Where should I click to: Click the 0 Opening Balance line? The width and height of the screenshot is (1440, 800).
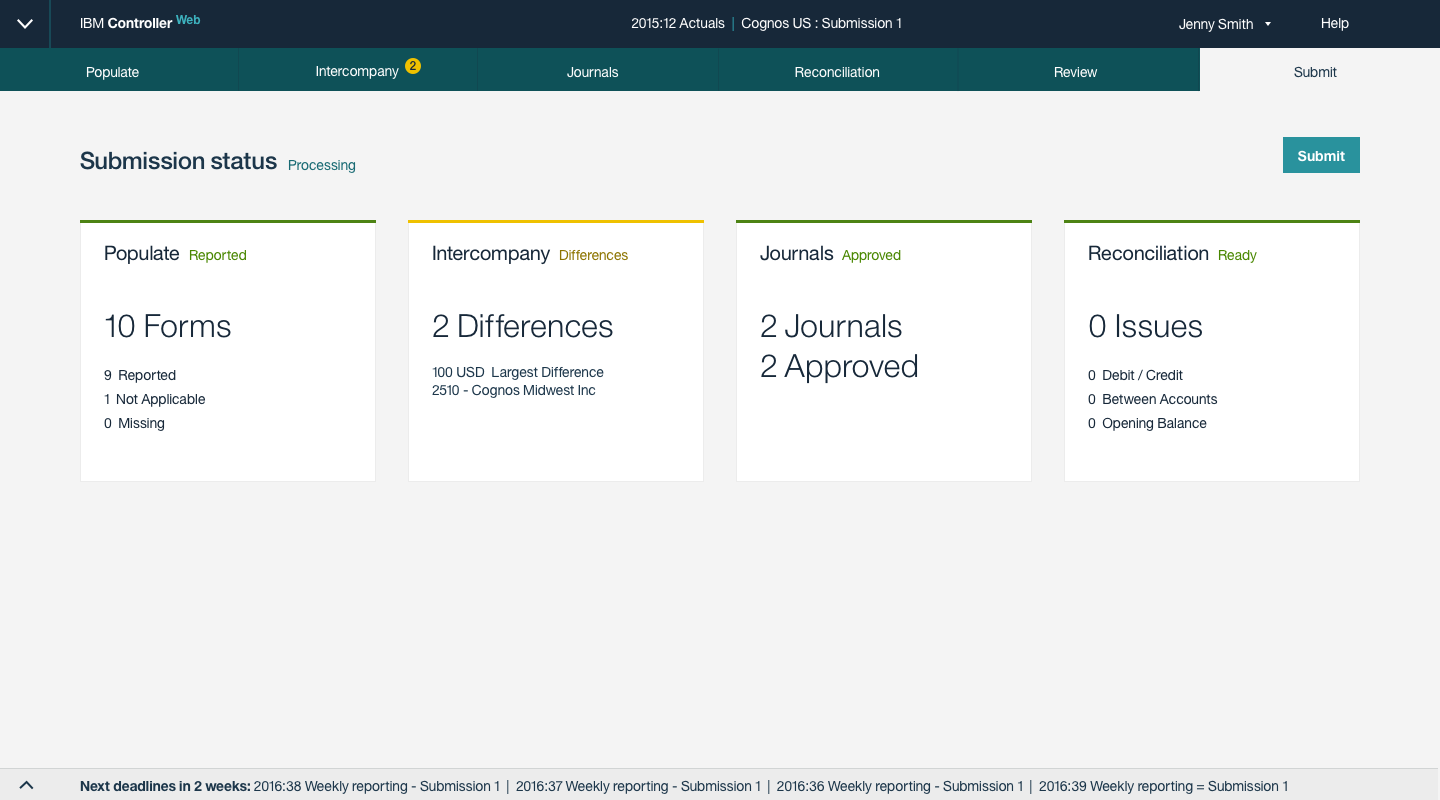click(1147, 423)
